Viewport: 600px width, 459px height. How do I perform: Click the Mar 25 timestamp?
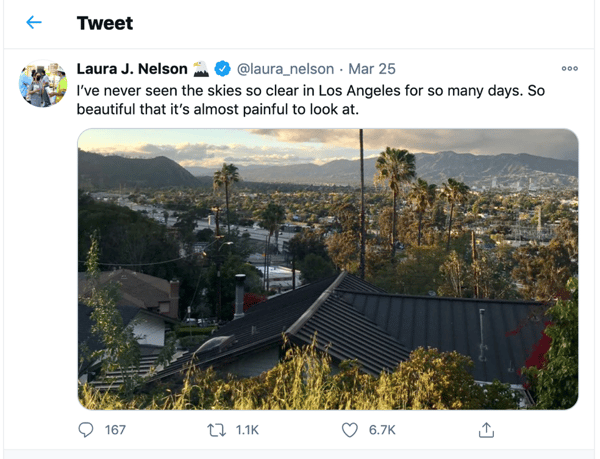[372, 69]
